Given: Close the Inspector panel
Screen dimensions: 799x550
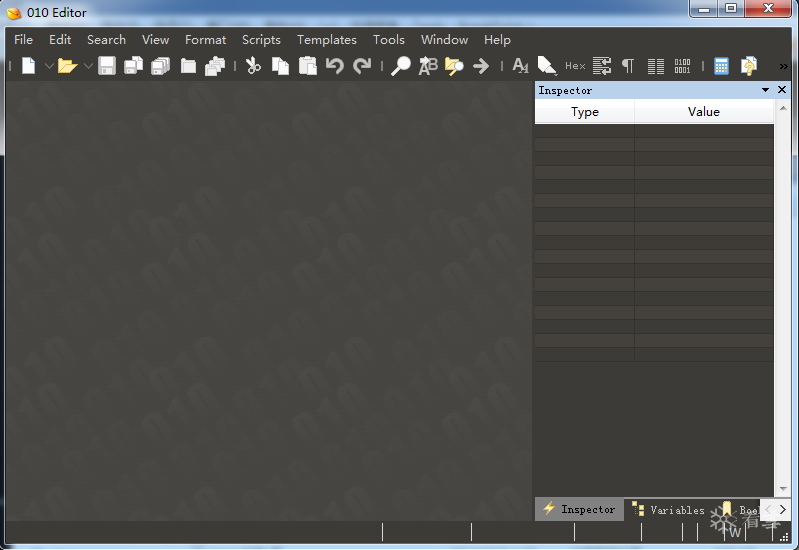Looking at the screenshot, I should [x=782, y=90].
